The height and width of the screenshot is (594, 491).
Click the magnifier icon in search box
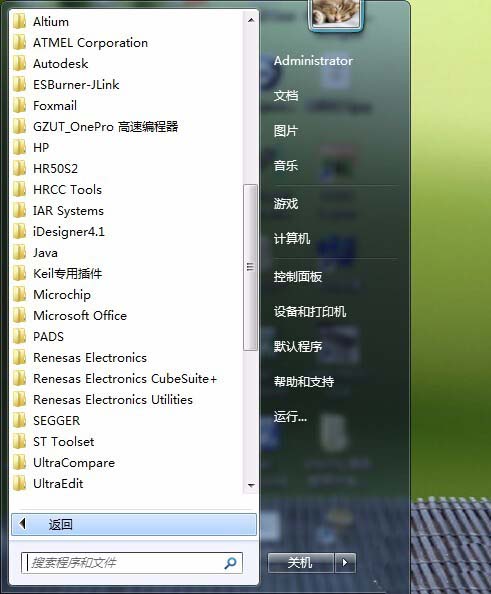click(x=230, y=563)
